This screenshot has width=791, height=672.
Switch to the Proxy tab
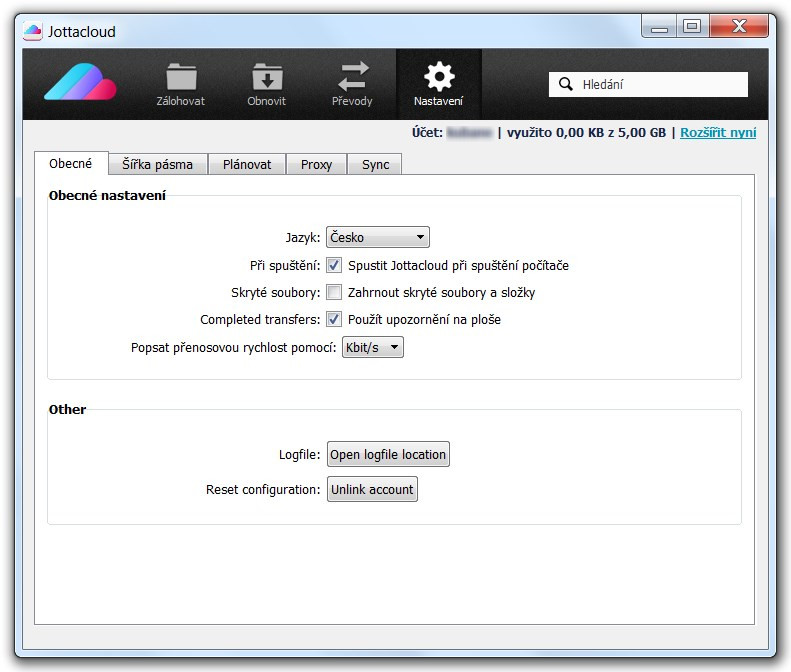point(316,164)
